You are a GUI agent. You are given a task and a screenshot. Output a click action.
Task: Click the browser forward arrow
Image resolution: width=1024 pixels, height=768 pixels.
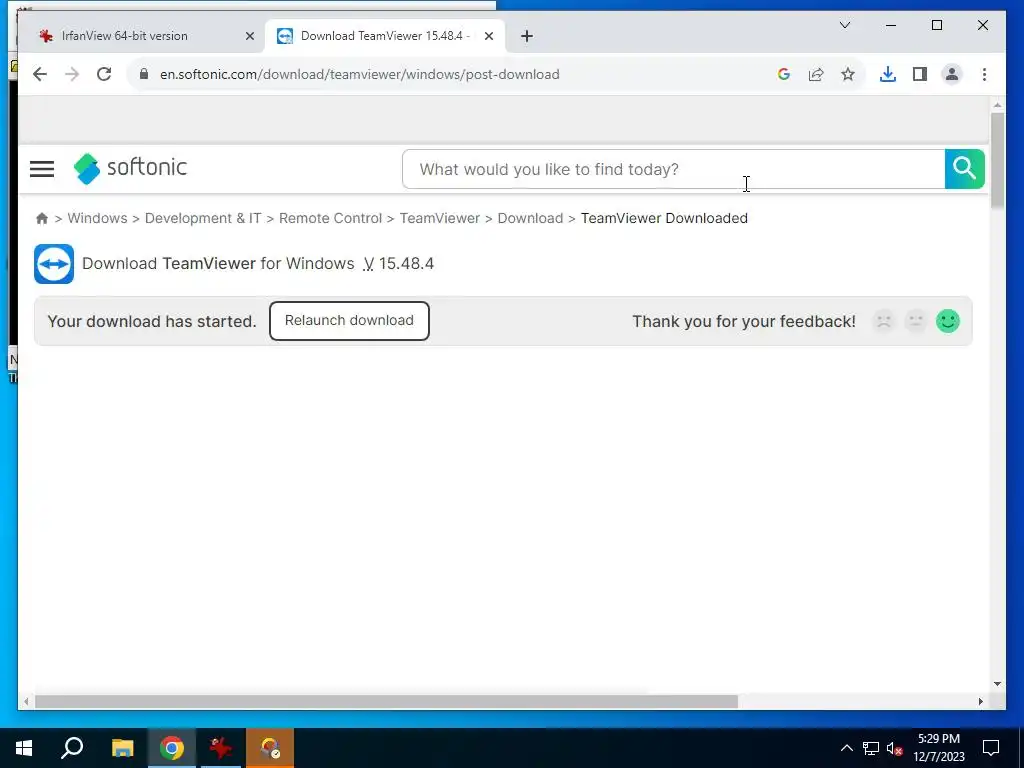72,74
